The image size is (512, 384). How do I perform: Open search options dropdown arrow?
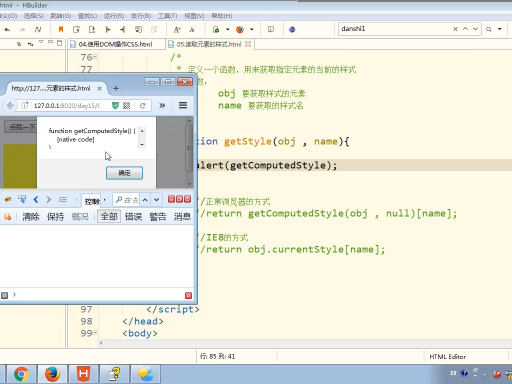(x=500, y=29)
